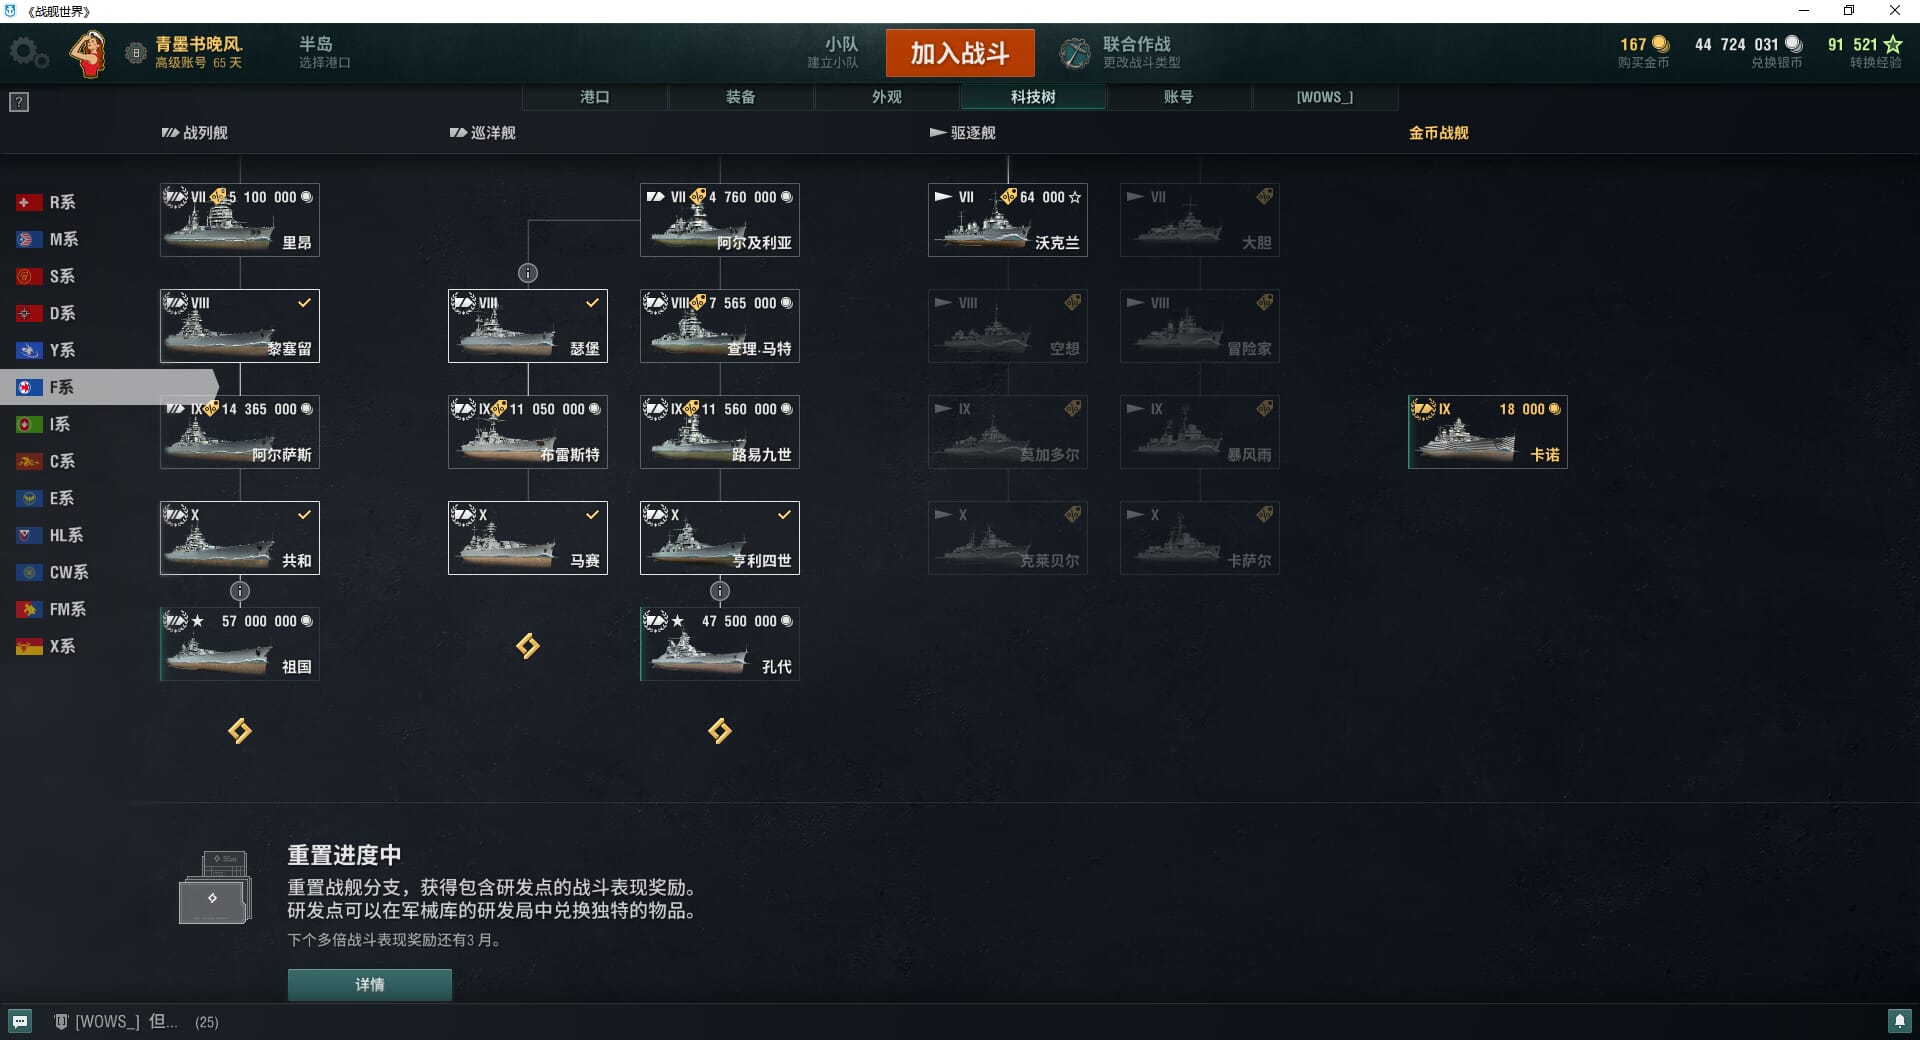Viewport: 1920px width, 1040px height.
Task: Select the 卡诺 premium ship thumbnail
Action: point(1488,432)
